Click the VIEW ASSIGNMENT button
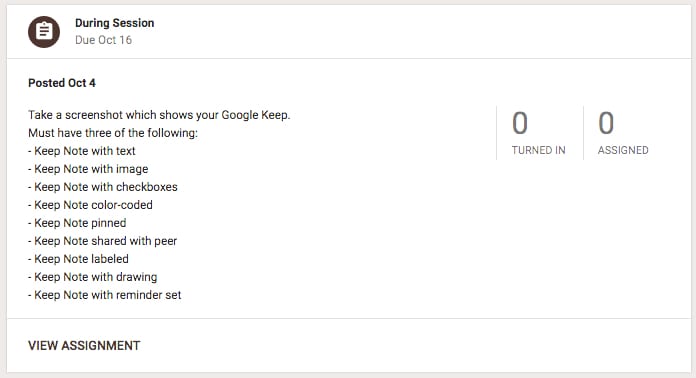The width and height of the screenshot is (696, 378). point(84,346)
